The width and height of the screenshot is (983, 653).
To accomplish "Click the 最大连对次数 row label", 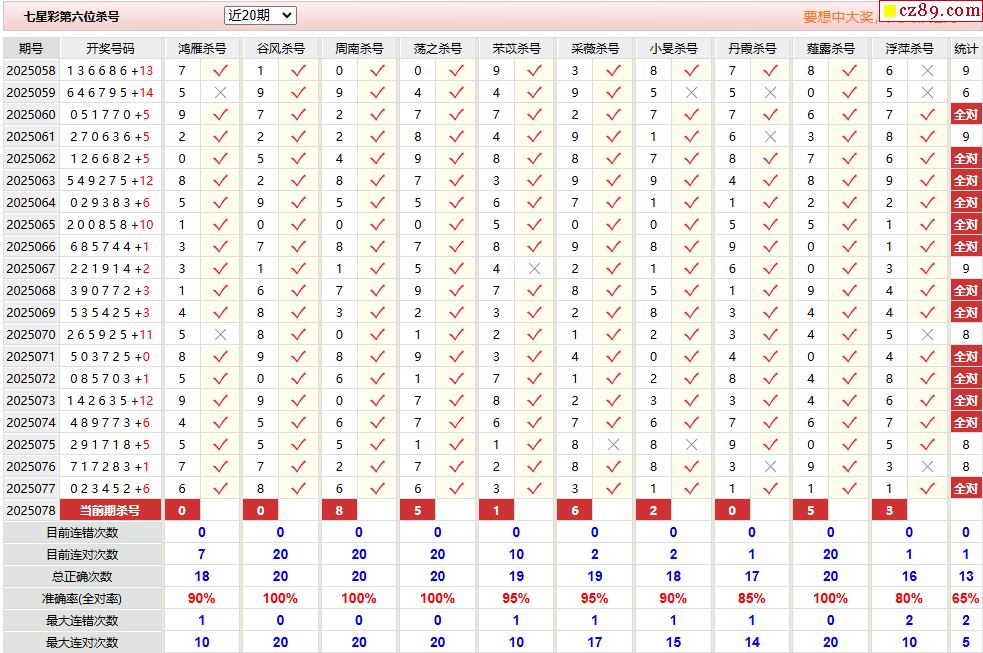I will 82,642.
